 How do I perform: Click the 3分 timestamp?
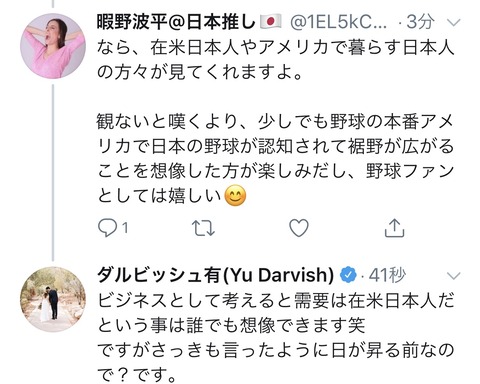tap(421, 22)
